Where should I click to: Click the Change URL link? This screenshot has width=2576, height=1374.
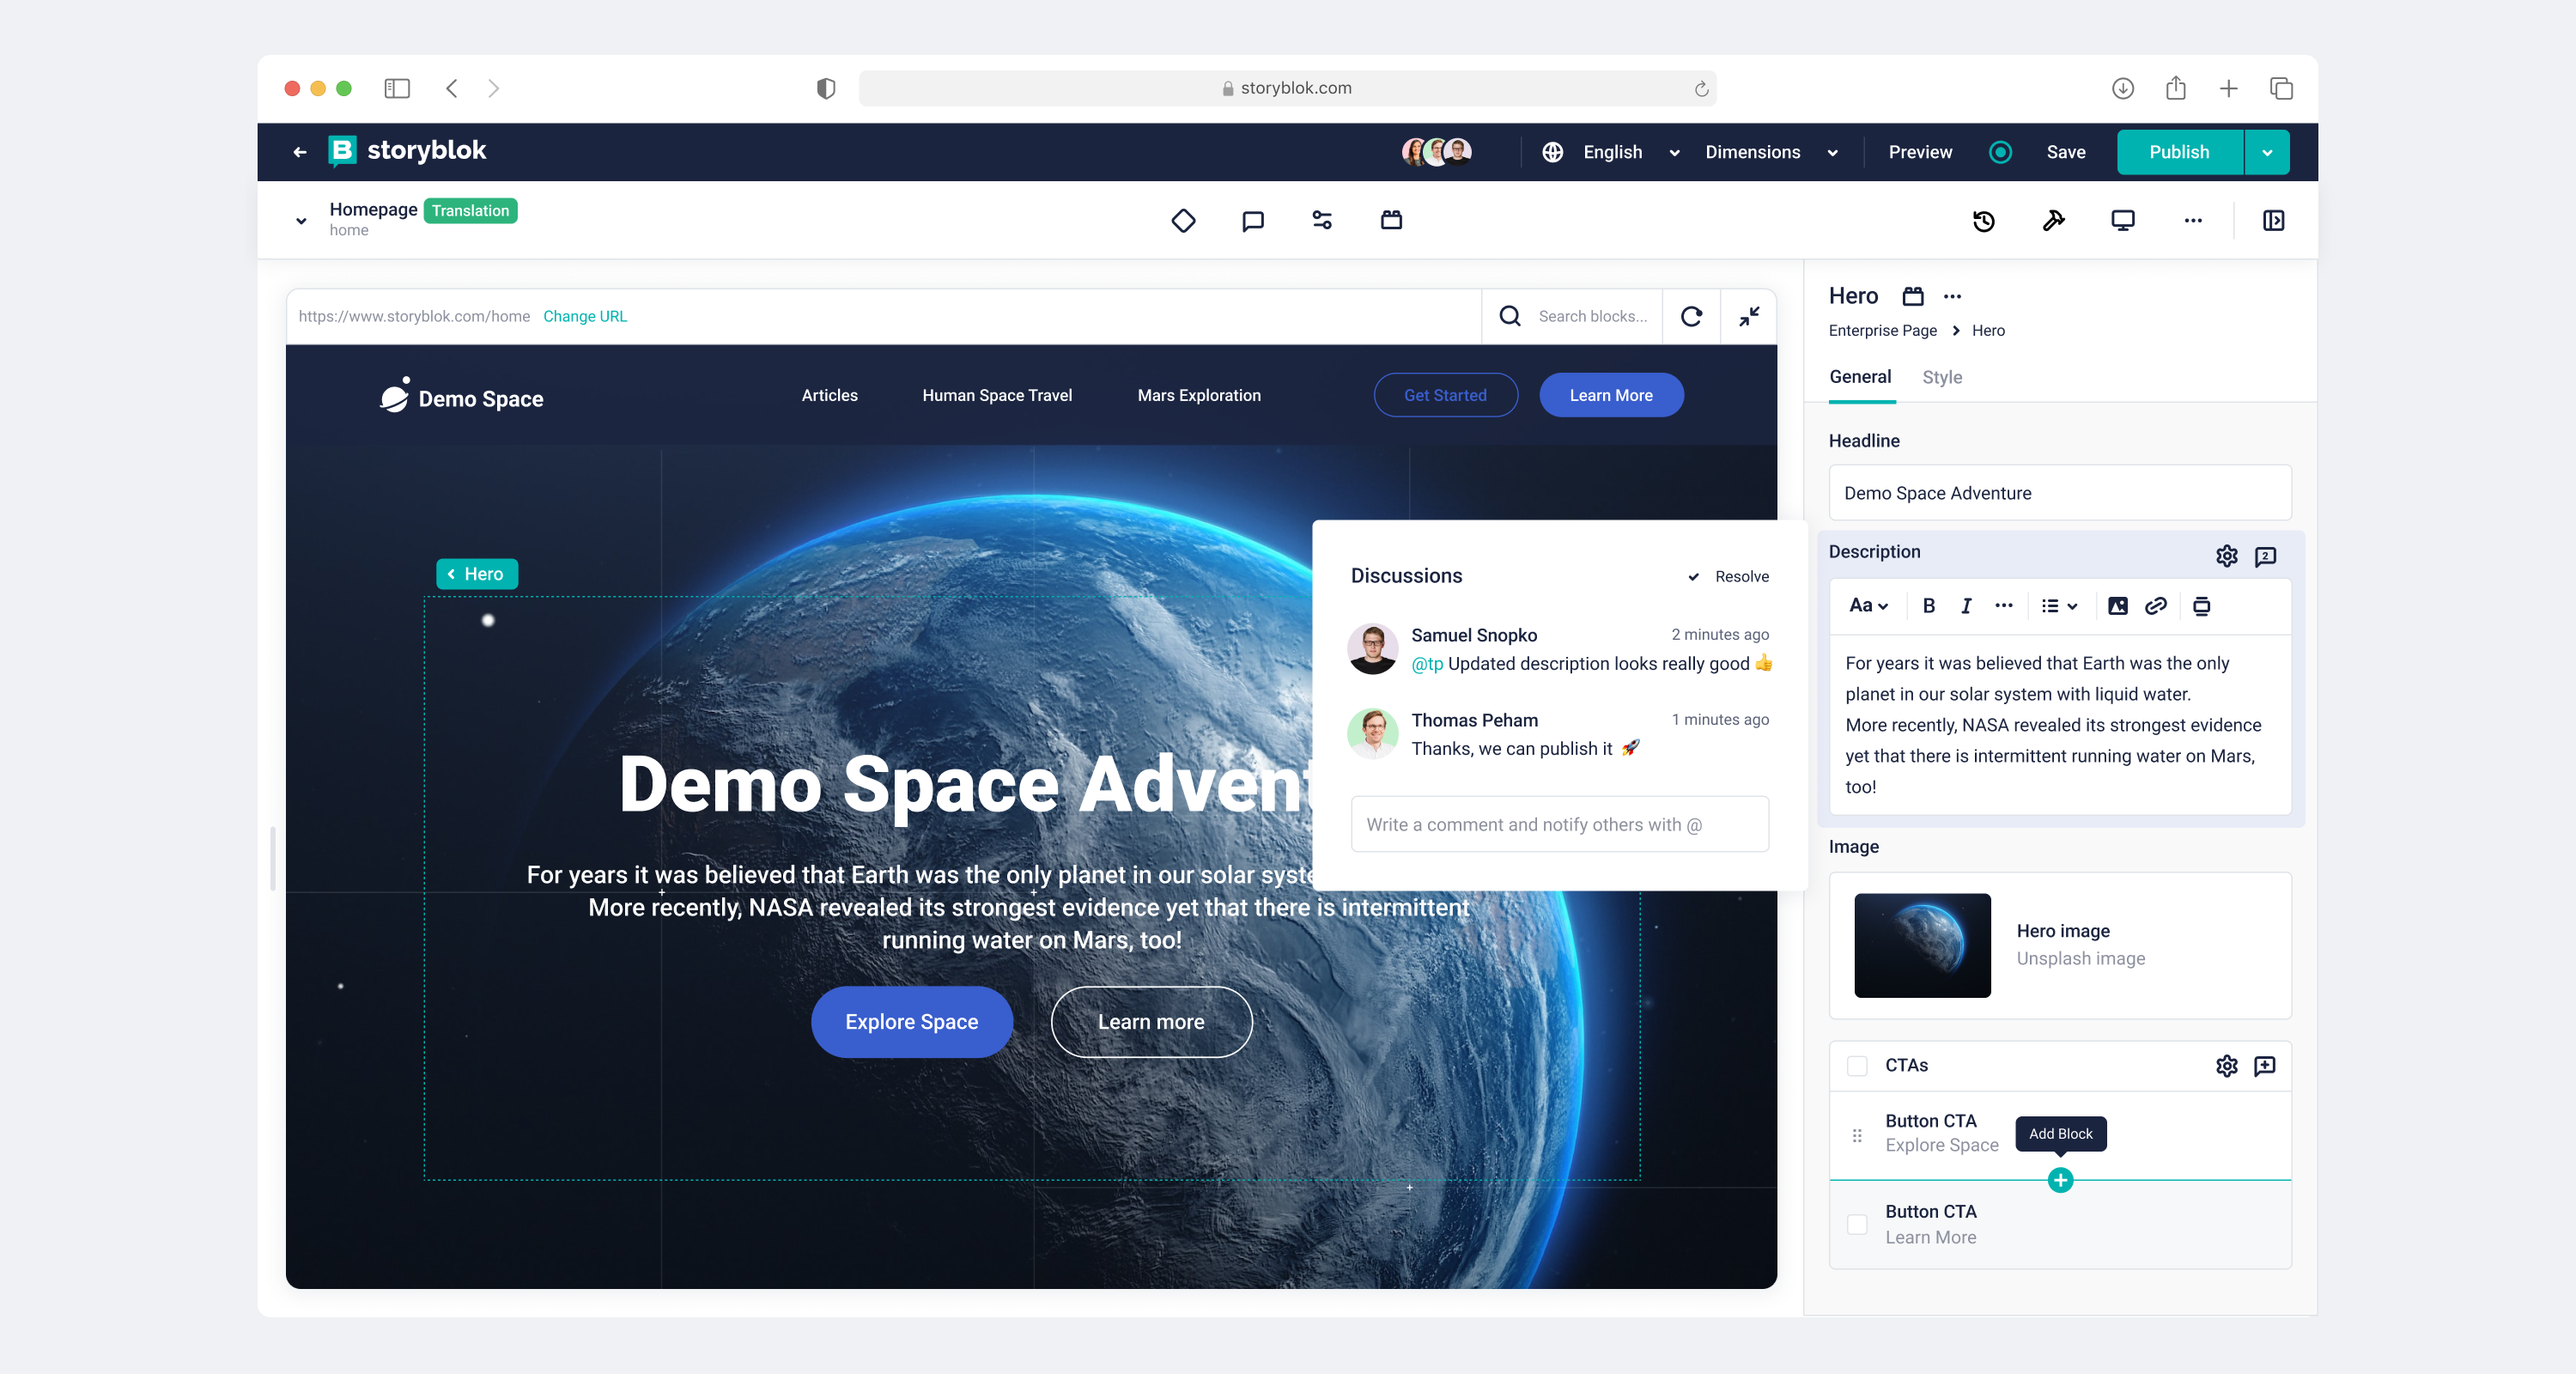pos(585,316)
